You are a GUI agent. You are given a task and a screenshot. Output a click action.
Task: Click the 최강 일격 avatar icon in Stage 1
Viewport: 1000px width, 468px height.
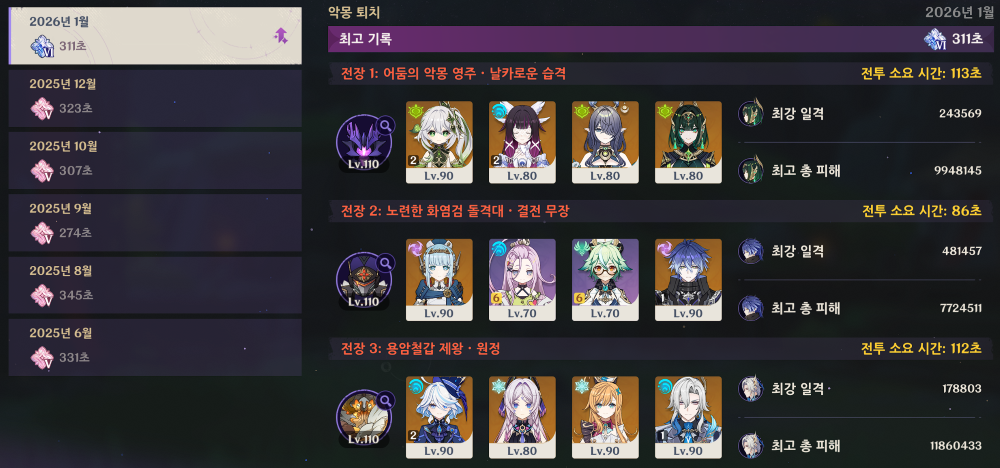pyautogui.click(x=751, y=113)
